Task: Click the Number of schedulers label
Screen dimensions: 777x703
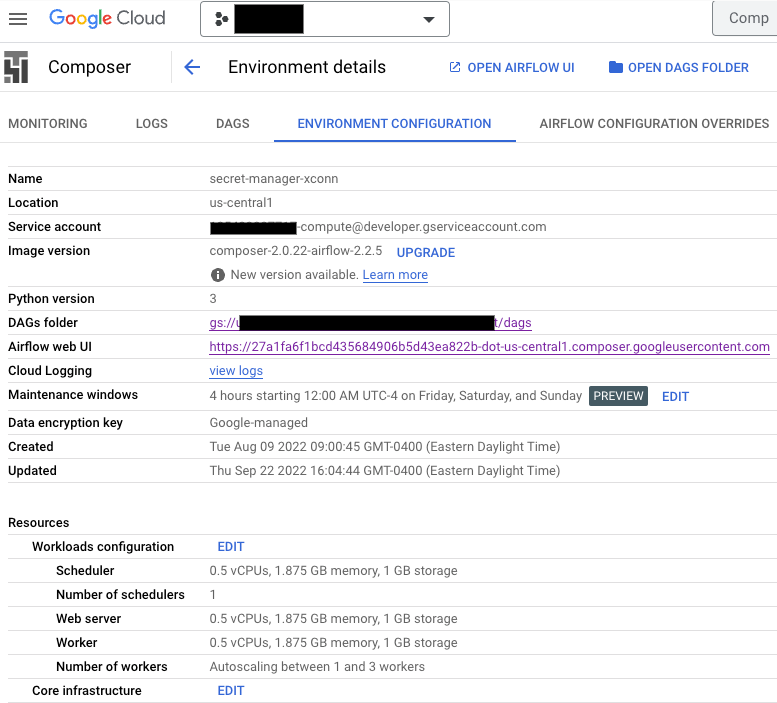Action: 120,595
